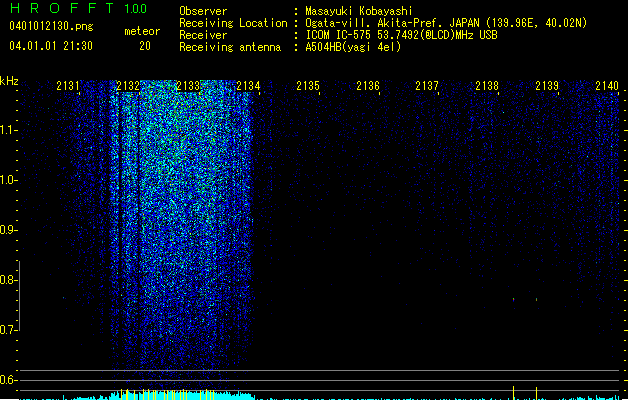Click the 1.1 kHz frequency tick label

pos(8,130)
